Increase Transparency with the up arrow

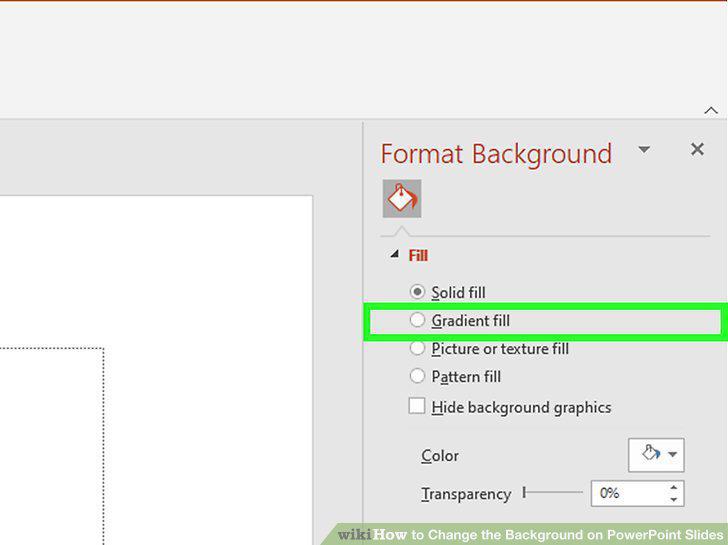[674, 487]
